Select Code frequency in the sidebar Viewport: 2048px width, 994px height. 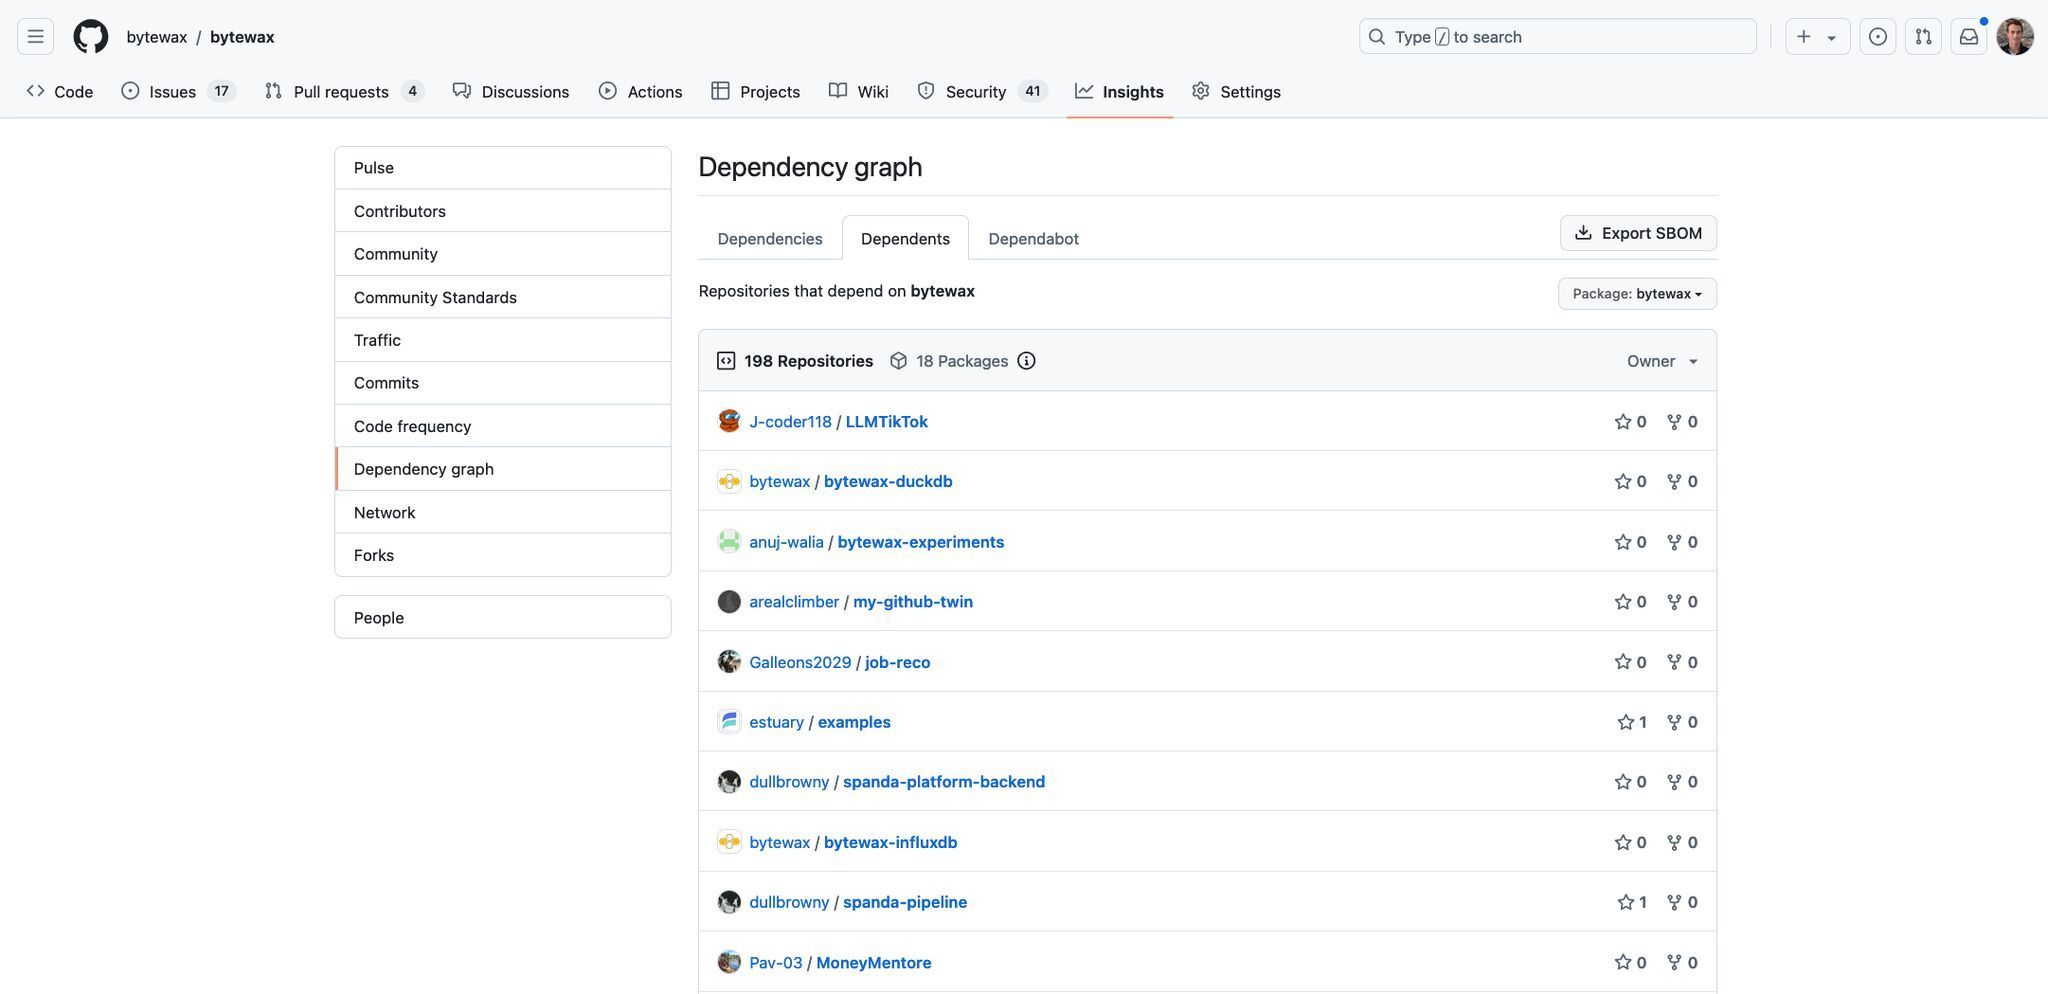[503, 426]
